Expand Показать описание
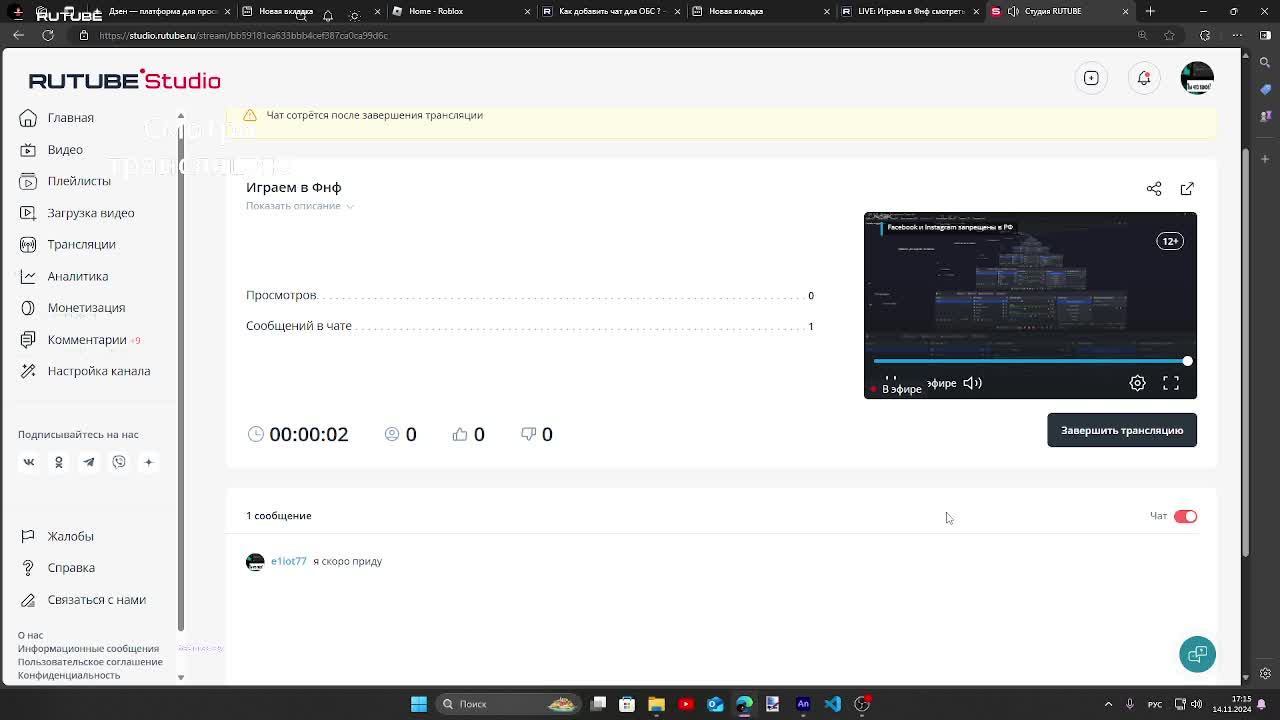 [300, 206]
